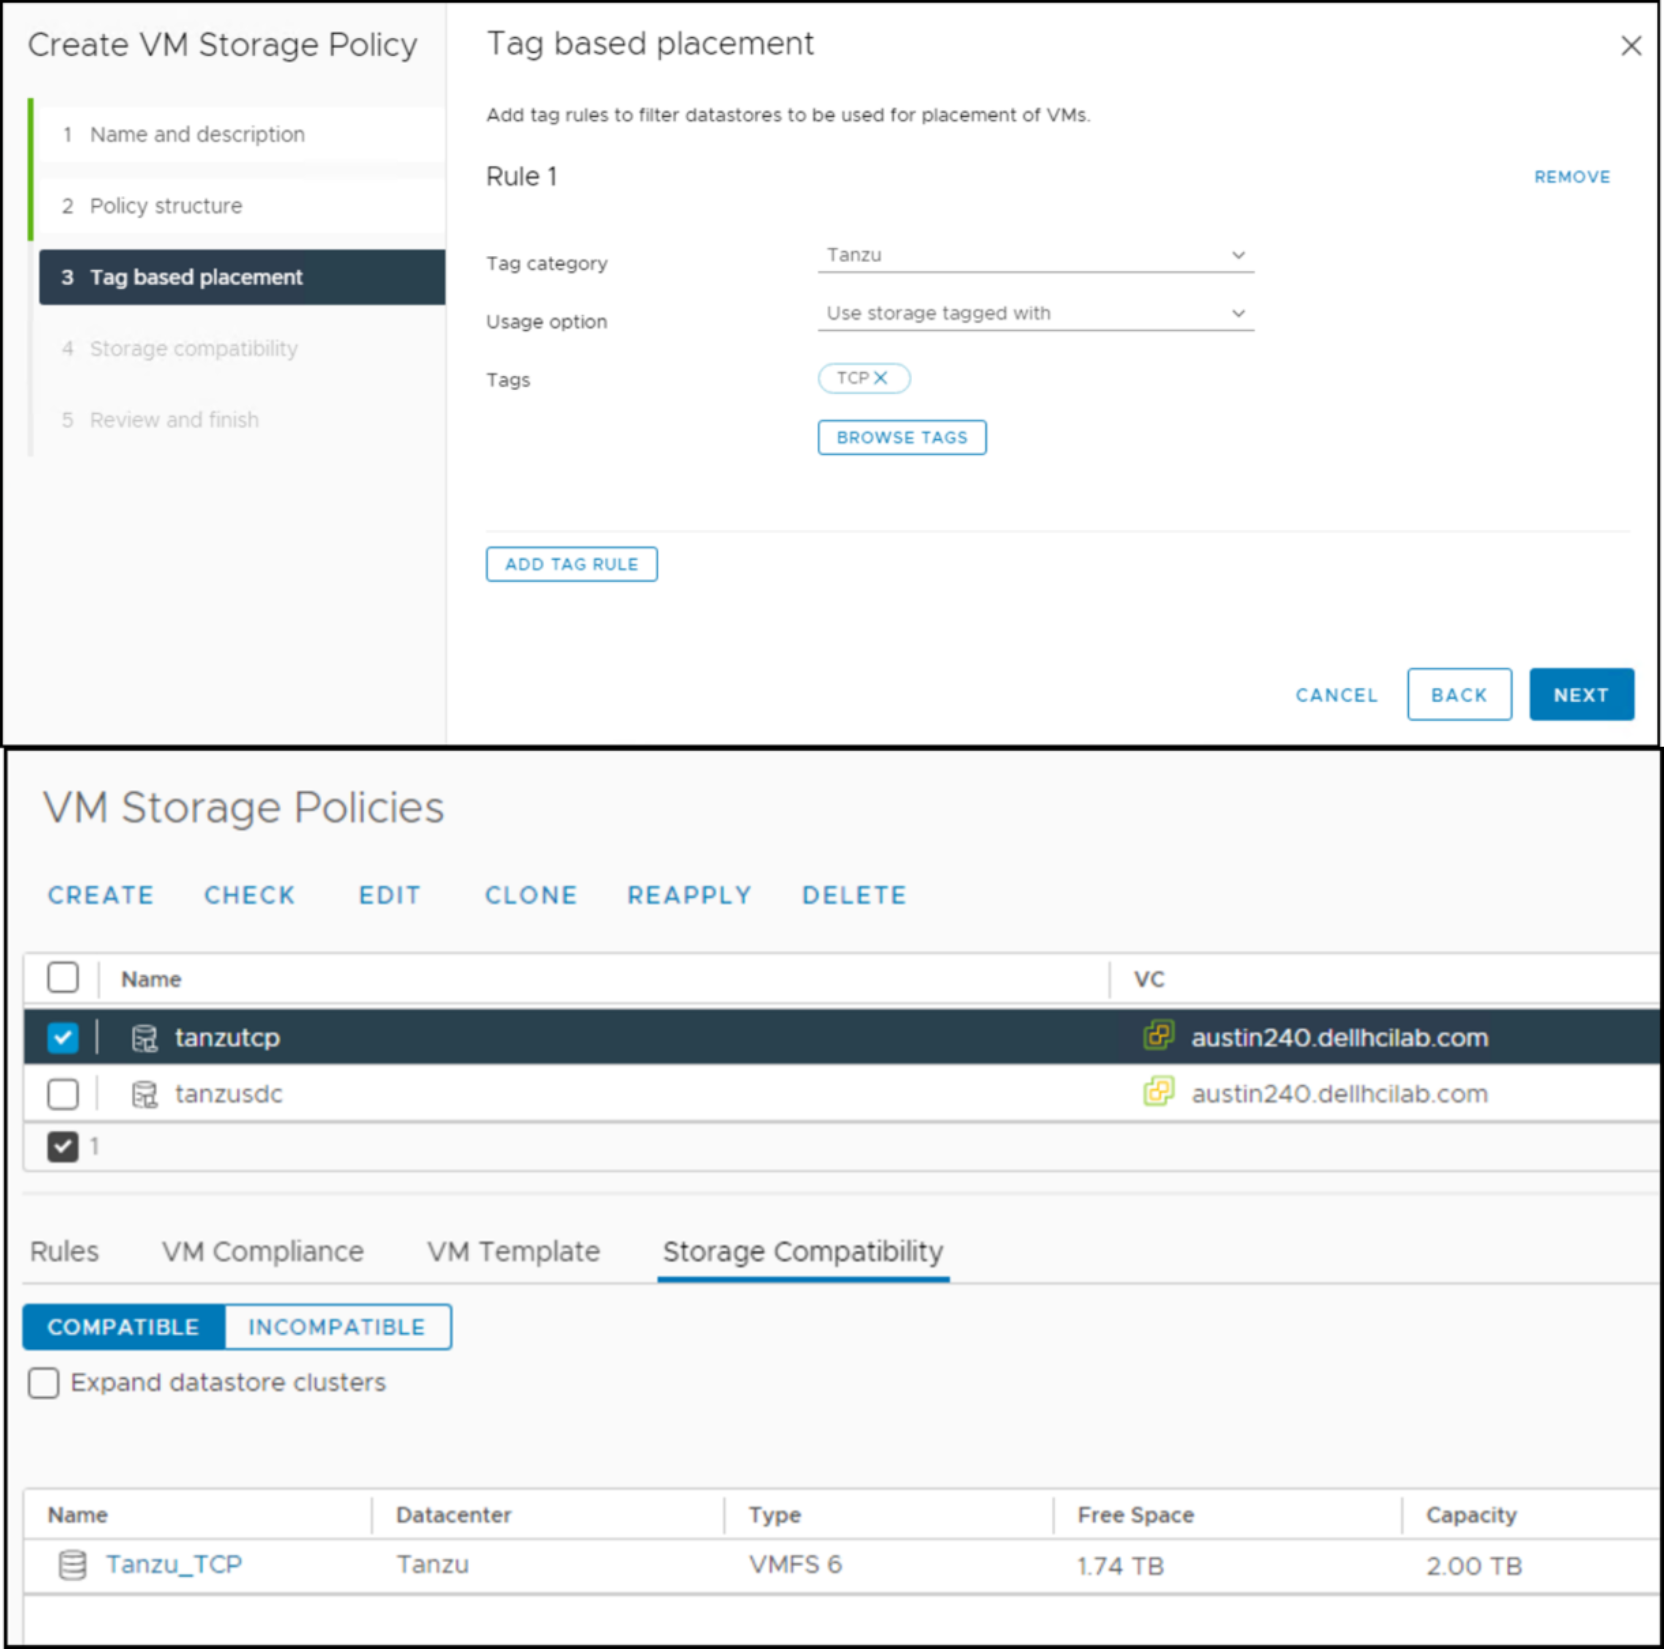Toggle the selected count checkbox in footer

[63, 1146]
